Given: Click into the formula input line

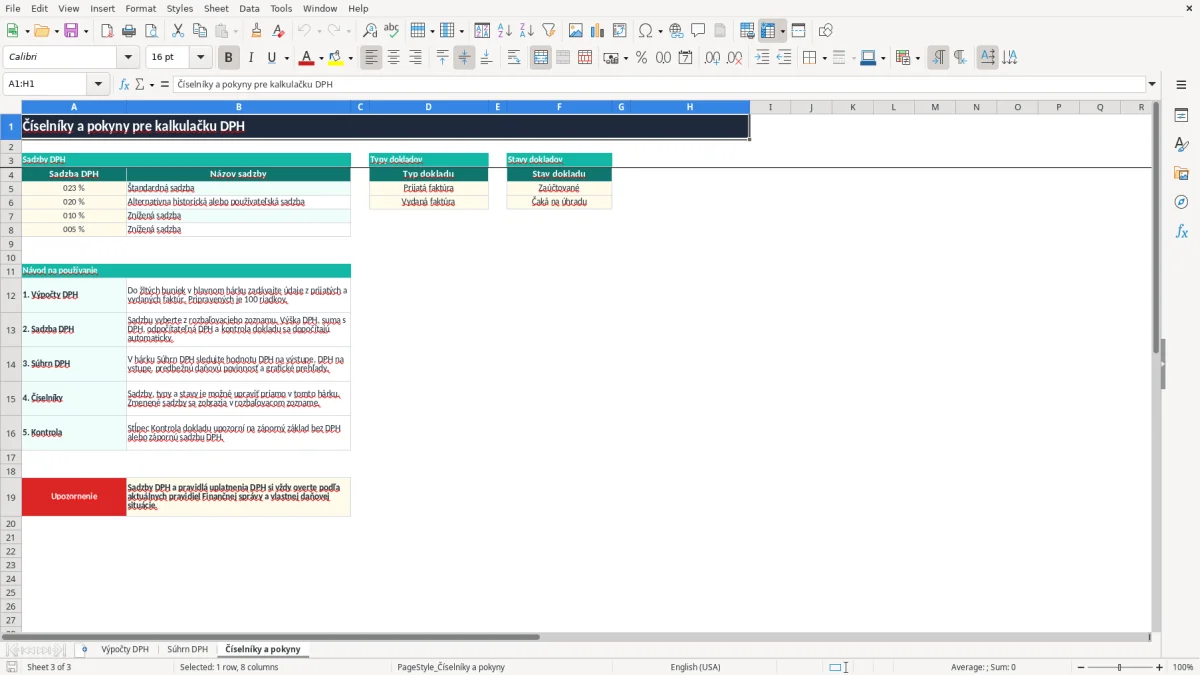Looking at the screenshot, I should point(659,85).
